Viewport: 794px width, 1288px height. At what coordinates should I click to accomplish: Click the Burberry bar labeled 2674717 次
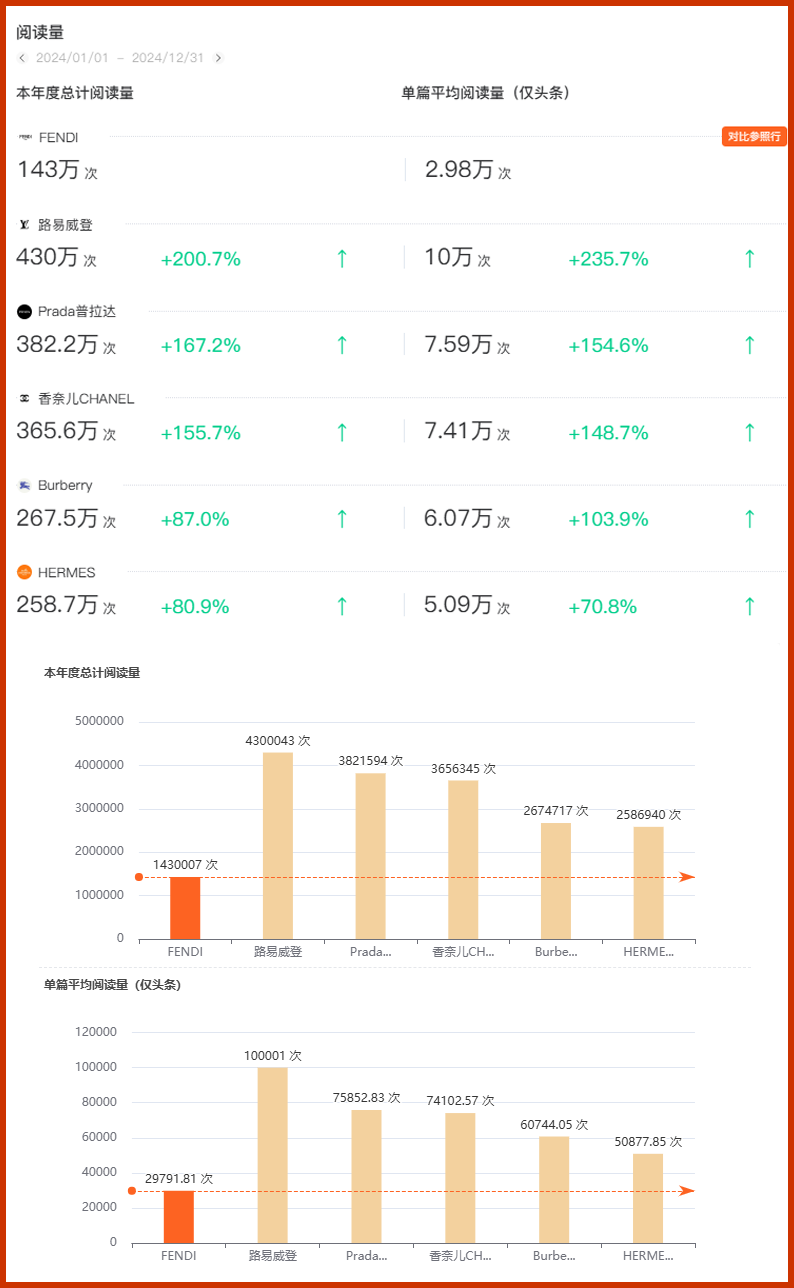coord(556,881)
